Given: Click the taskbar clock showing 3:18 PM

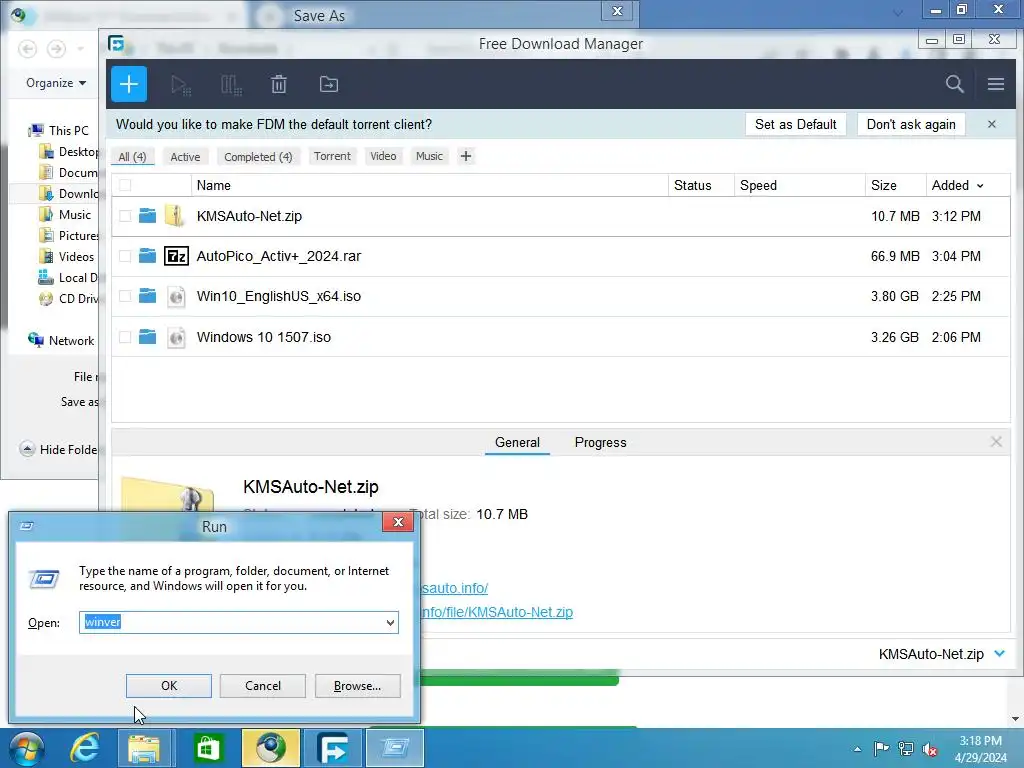Looking at the screenshot, I should pyautogui.click(x=980, y=749).
